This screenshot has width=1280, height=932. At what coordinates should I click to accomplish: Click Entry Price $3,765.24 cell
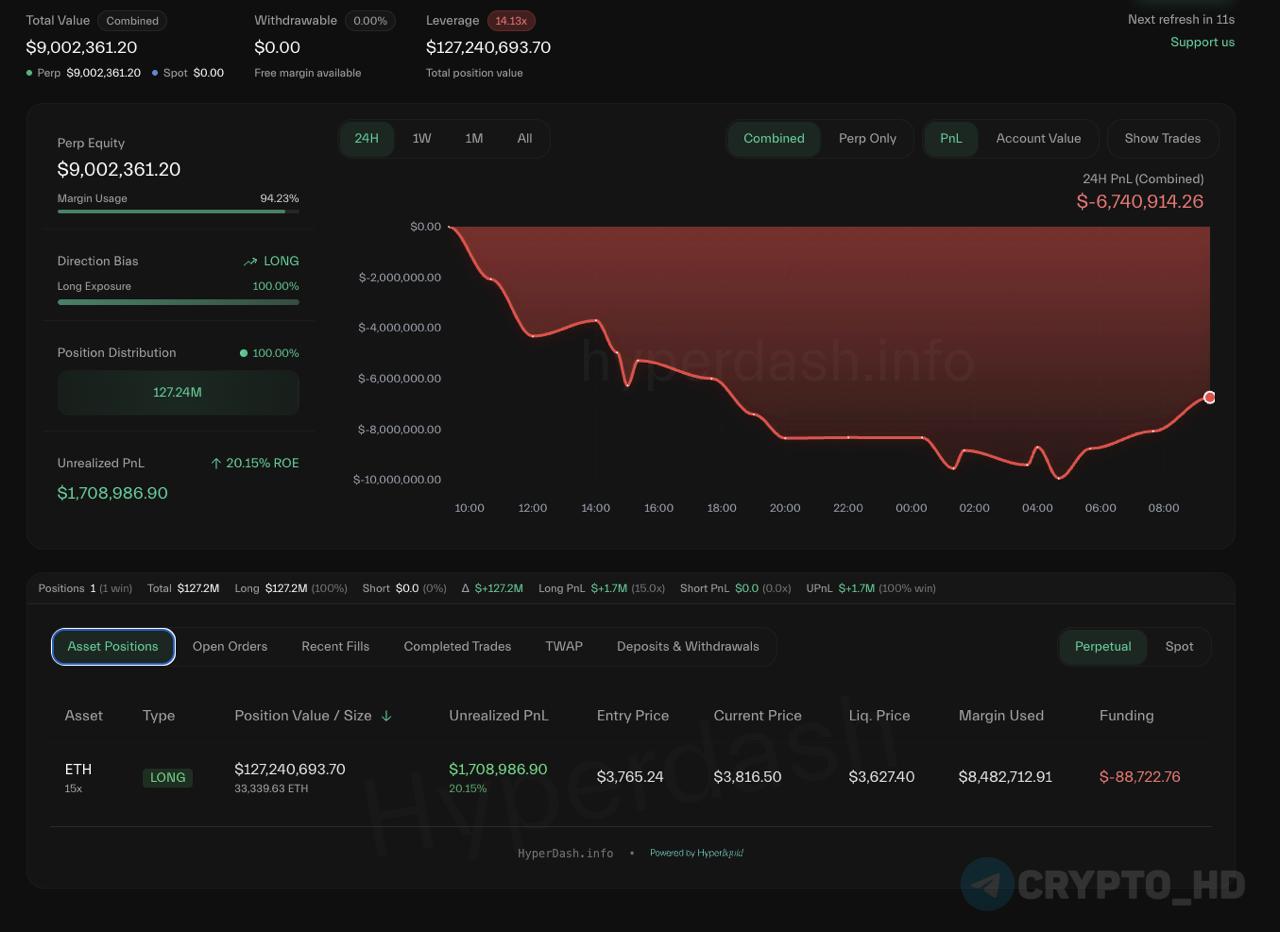630,777
